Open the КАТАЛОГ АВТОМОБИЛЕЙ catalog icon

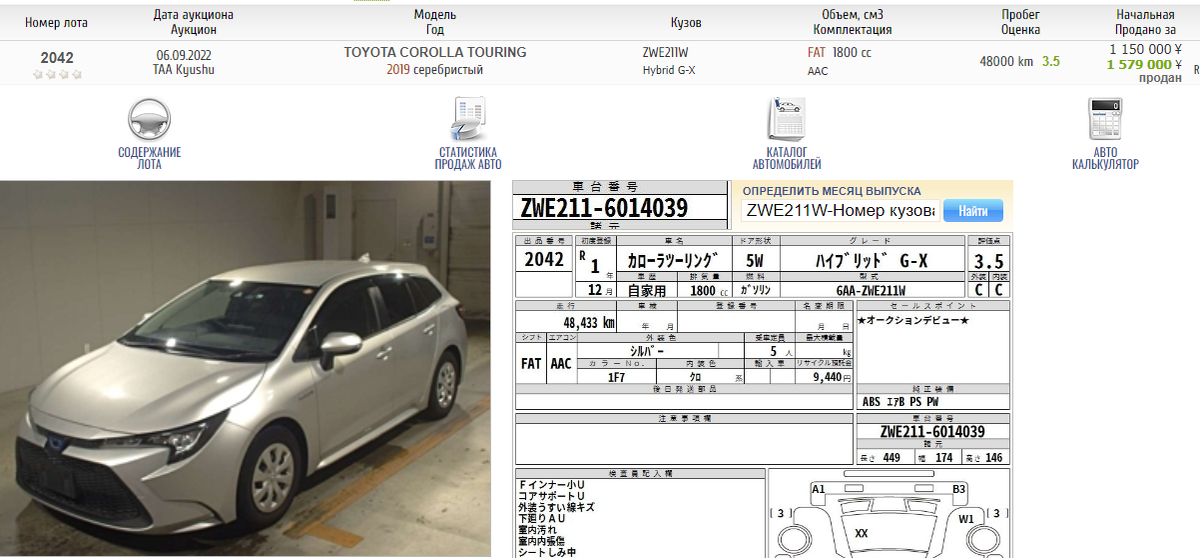[786, 120]
